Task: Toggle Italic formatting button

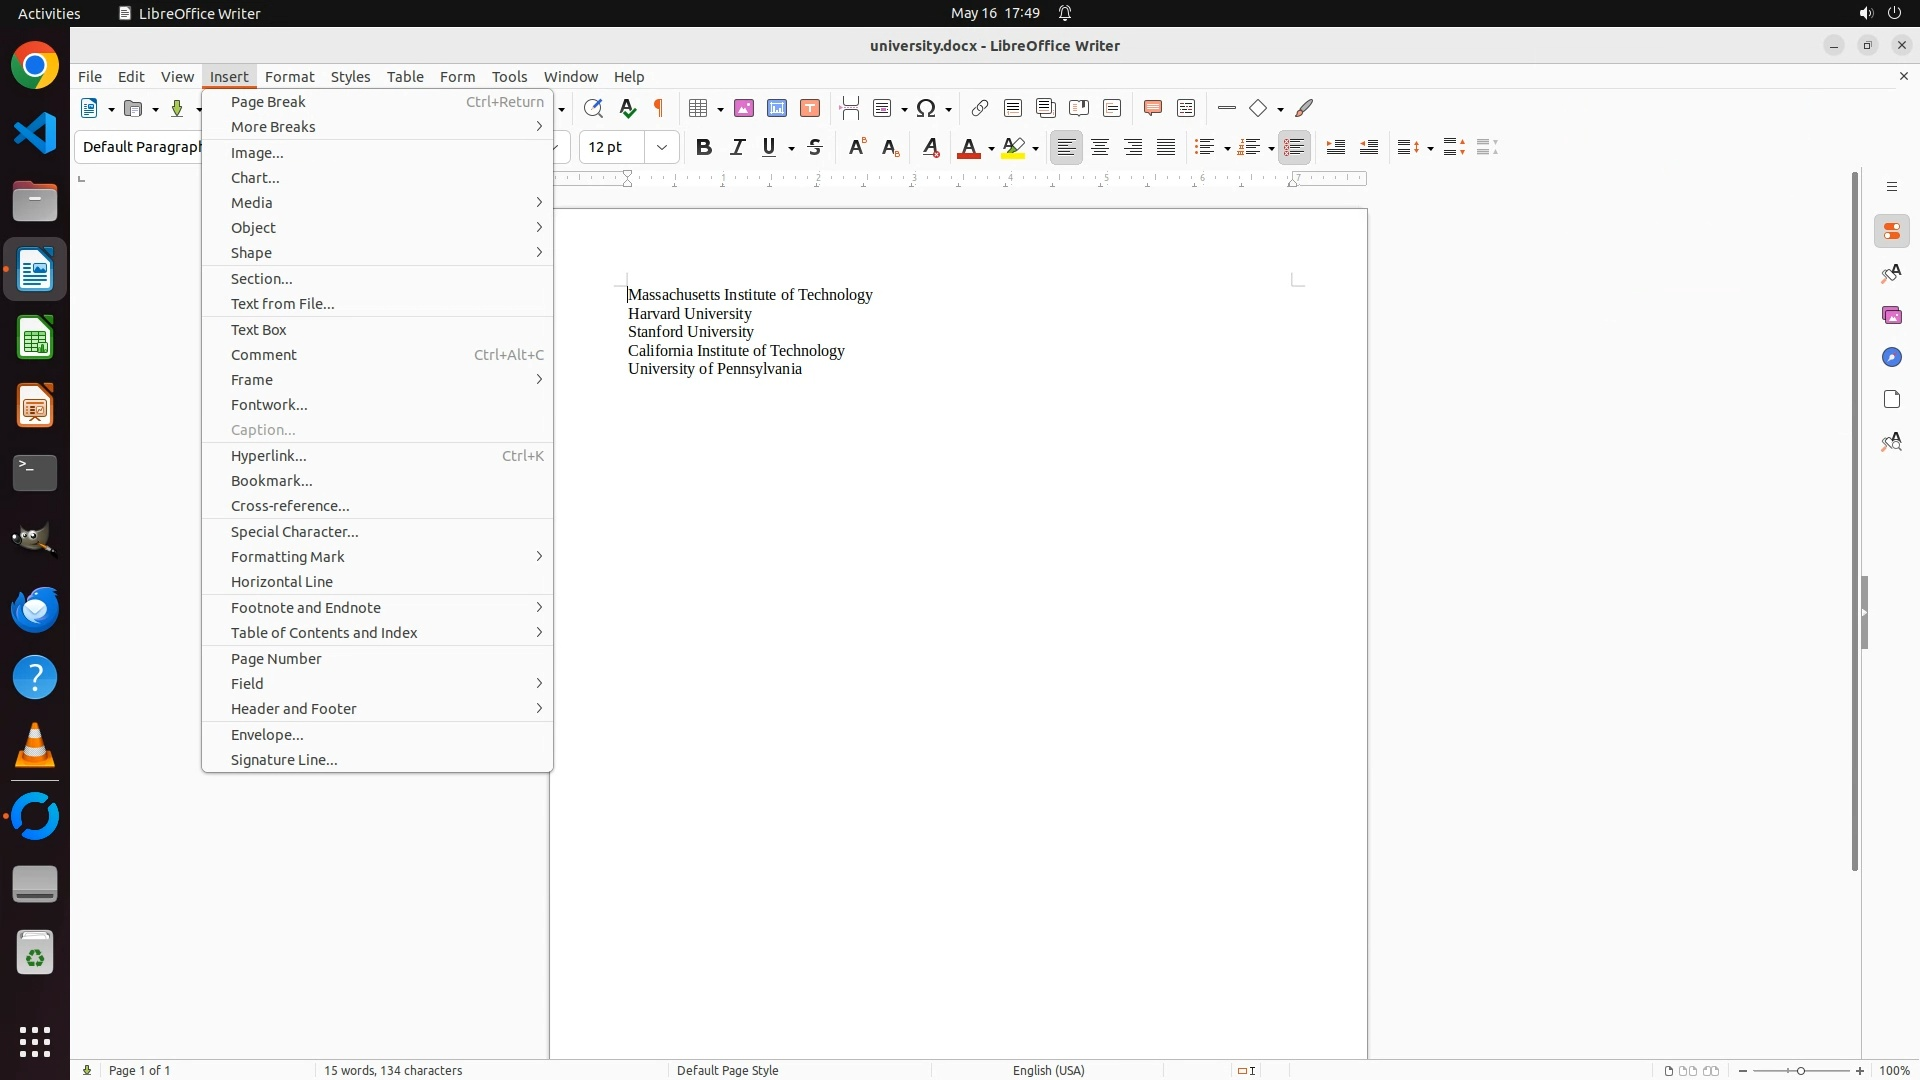Action: click(x=738, y=148)
